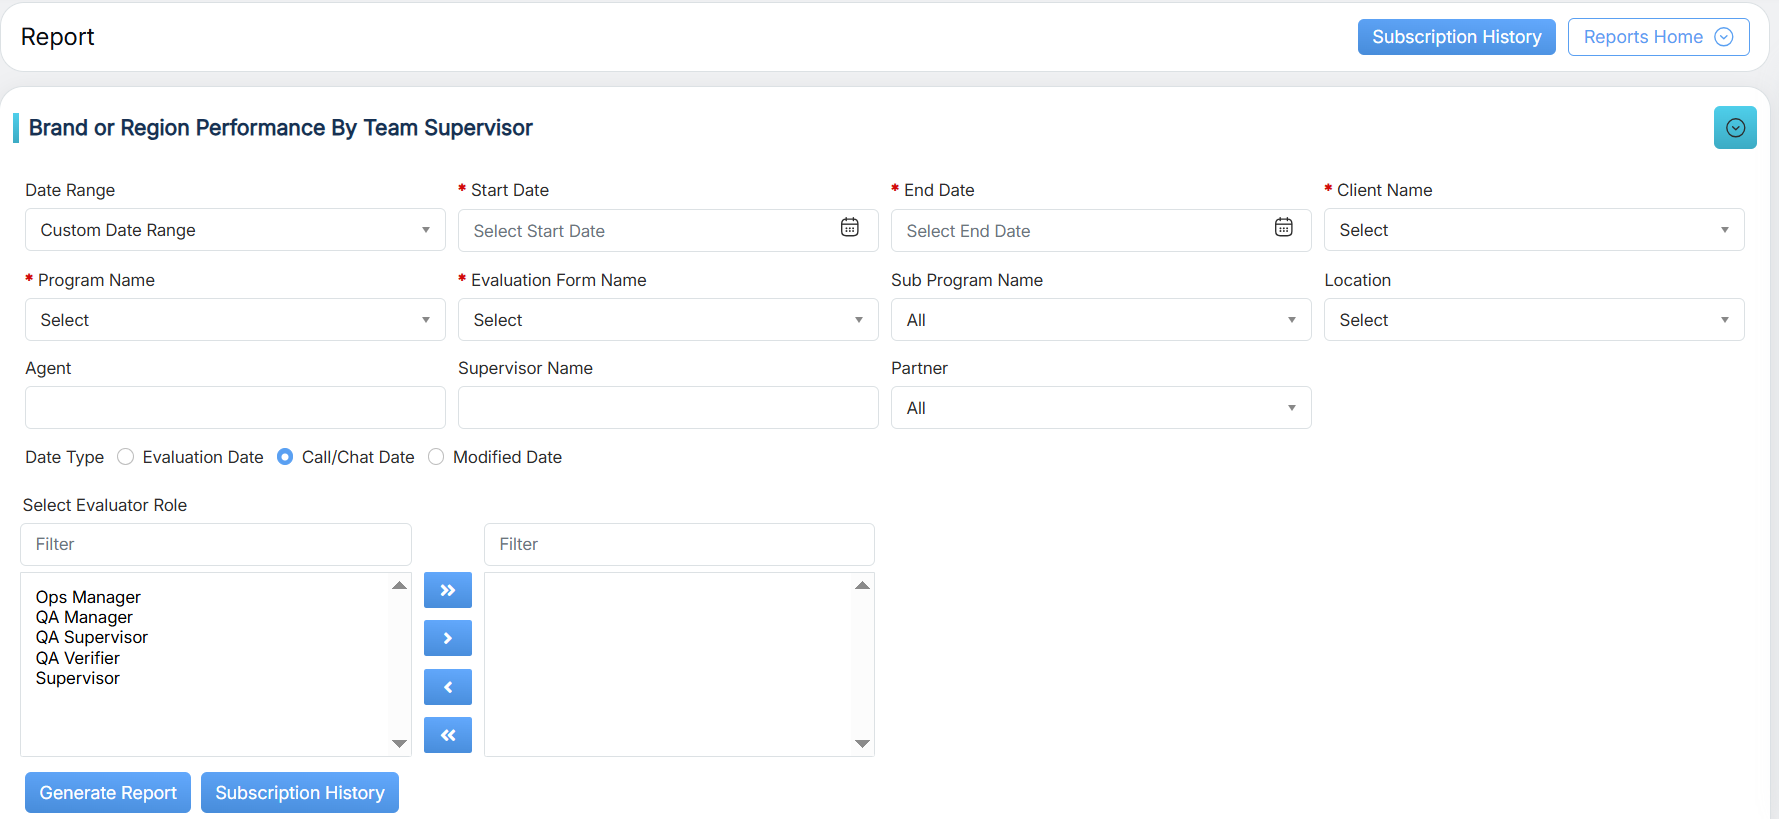Remove all roles with double left arrow

[448, 735]
